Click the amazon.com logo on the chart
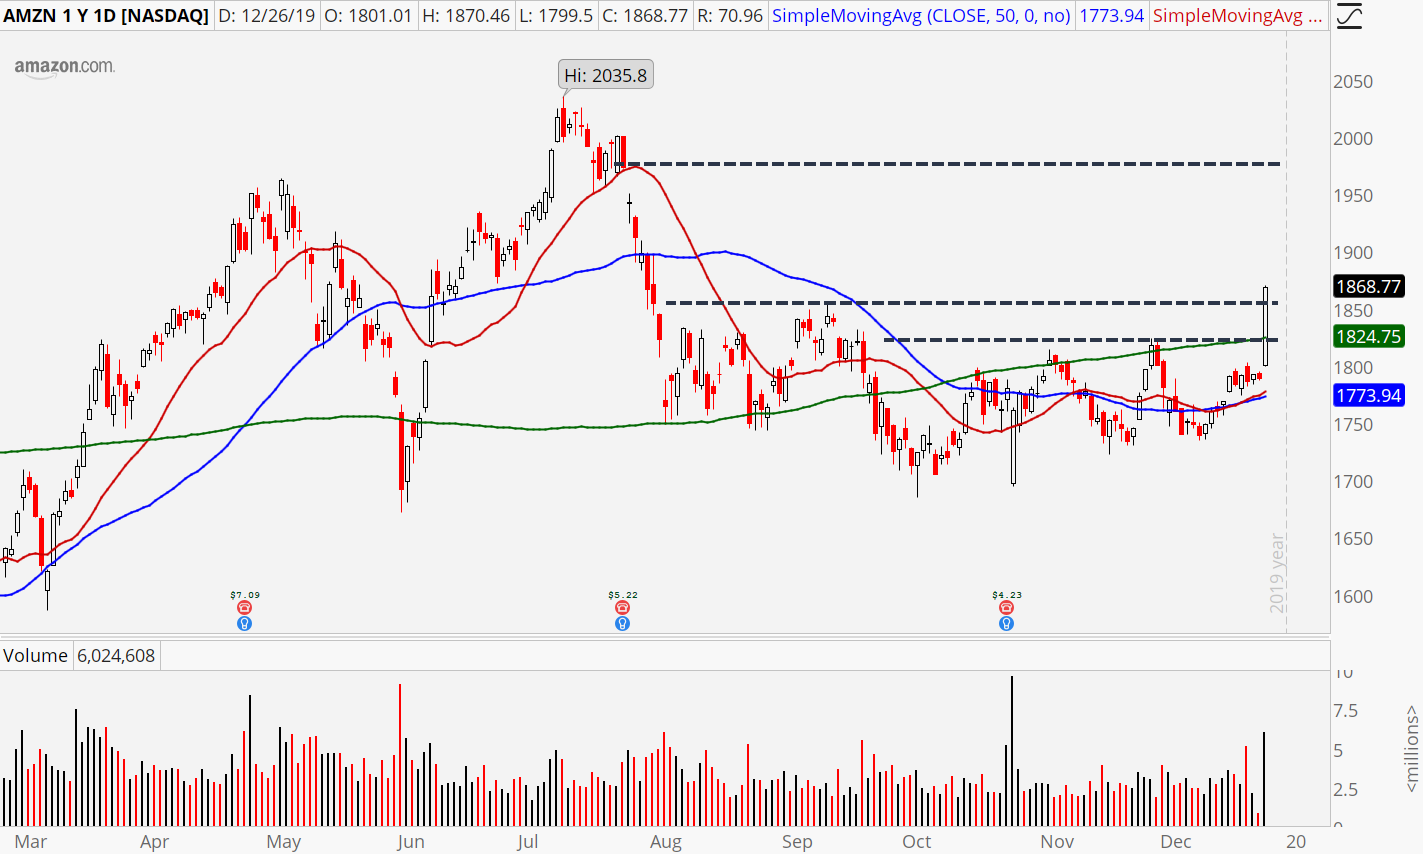The width and height of the screenshot is (1423, 854). 64,68
